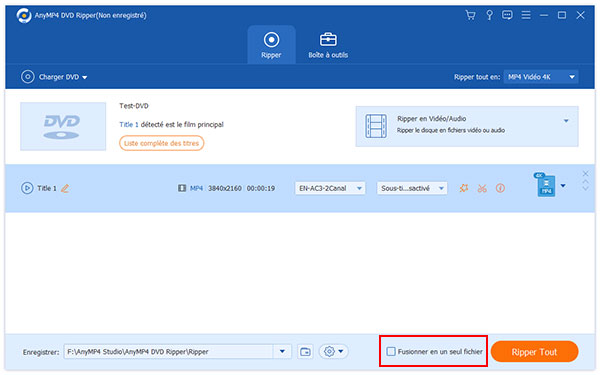This screenshot has height=375, width=600.
Task: Minimize the AnyMP4 window
Action: (x=544, y=15)
